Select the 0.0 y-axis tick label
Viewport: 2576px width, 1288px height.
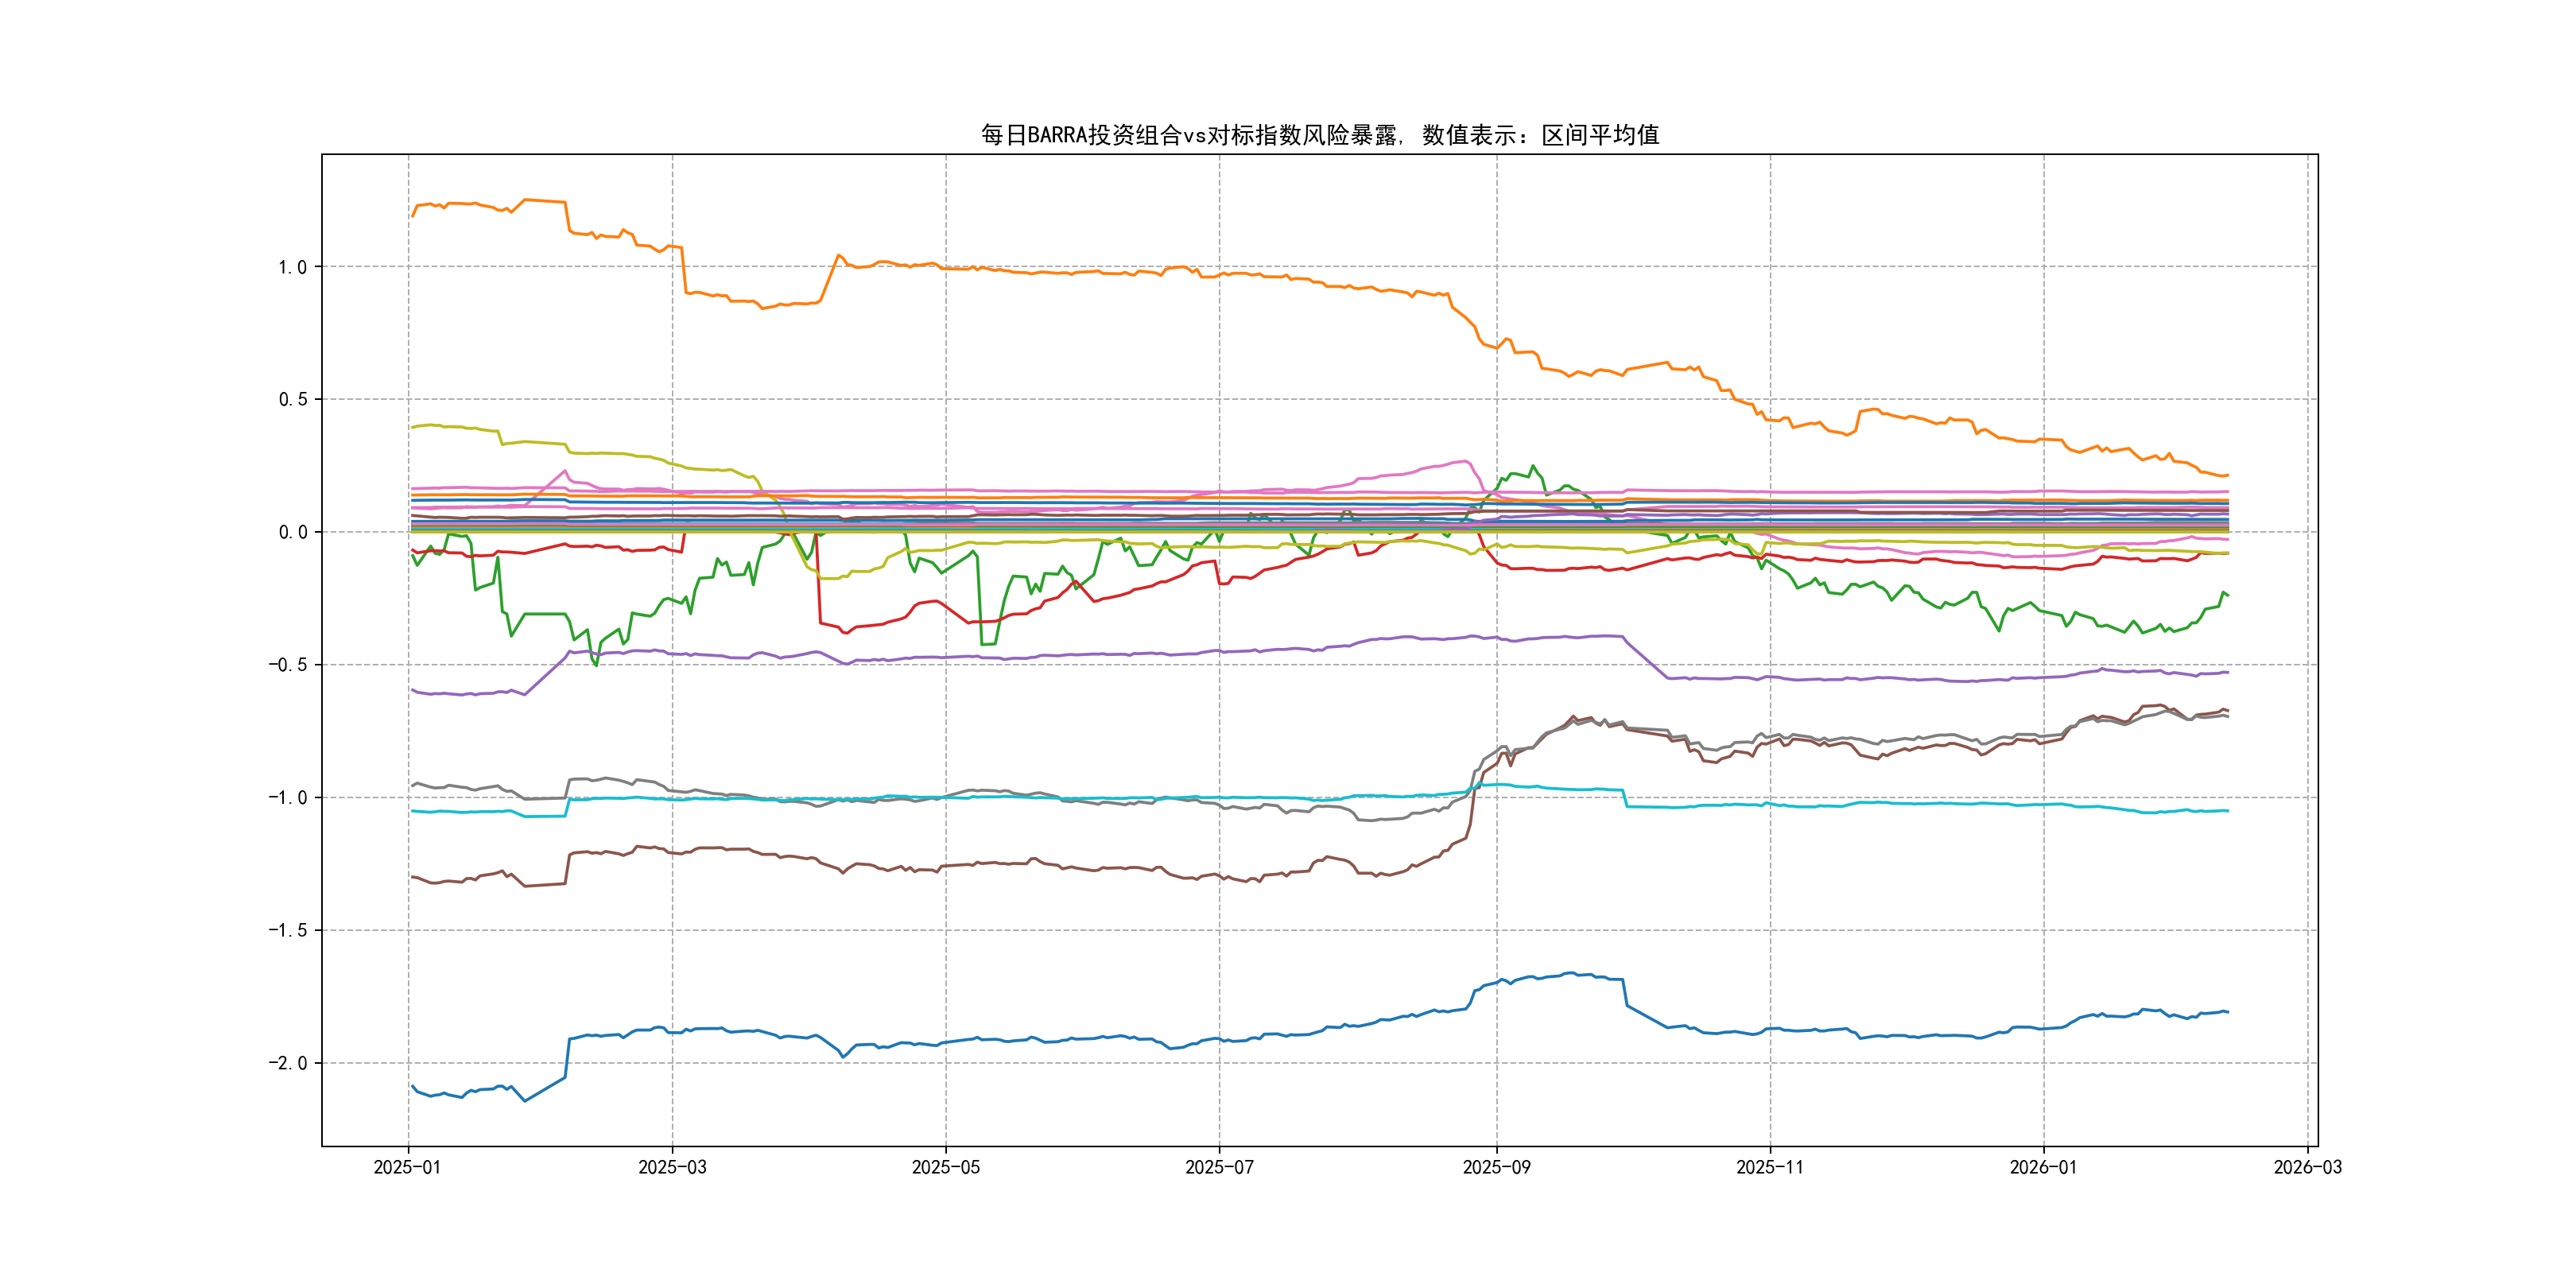point(292,532)
